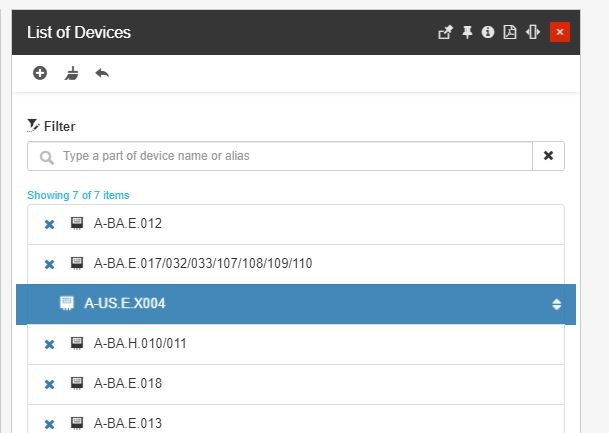This screenshot has width=609, height=433.
Task: Remove device A-BA.E.012 from list
Action: tap(49, 224)
